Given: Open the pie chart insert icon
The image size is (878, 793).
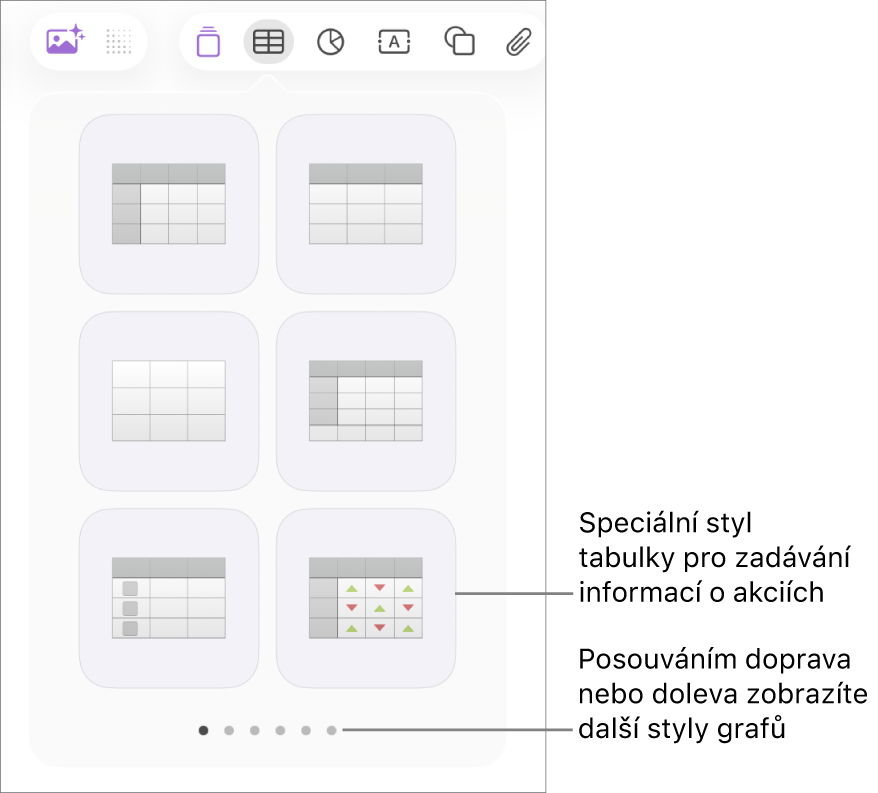Looking at the screenshot, I should 330,42.
